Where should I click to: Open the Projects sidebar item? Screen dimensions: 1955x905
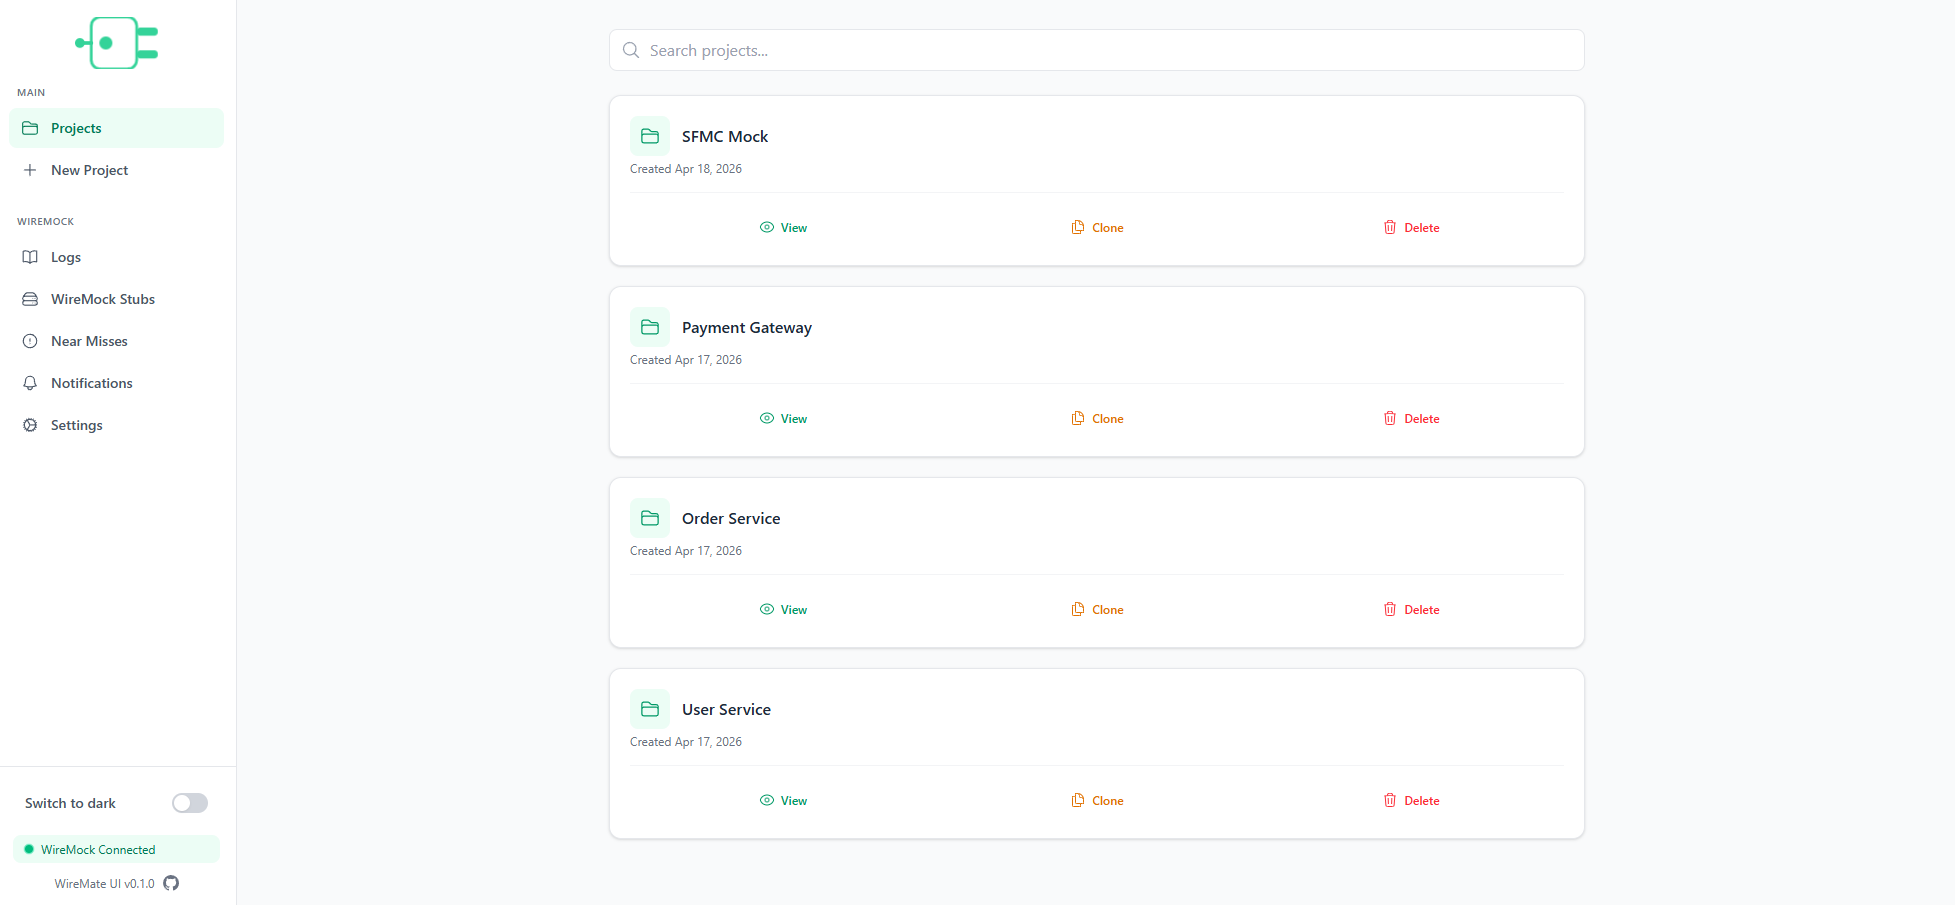116,128
